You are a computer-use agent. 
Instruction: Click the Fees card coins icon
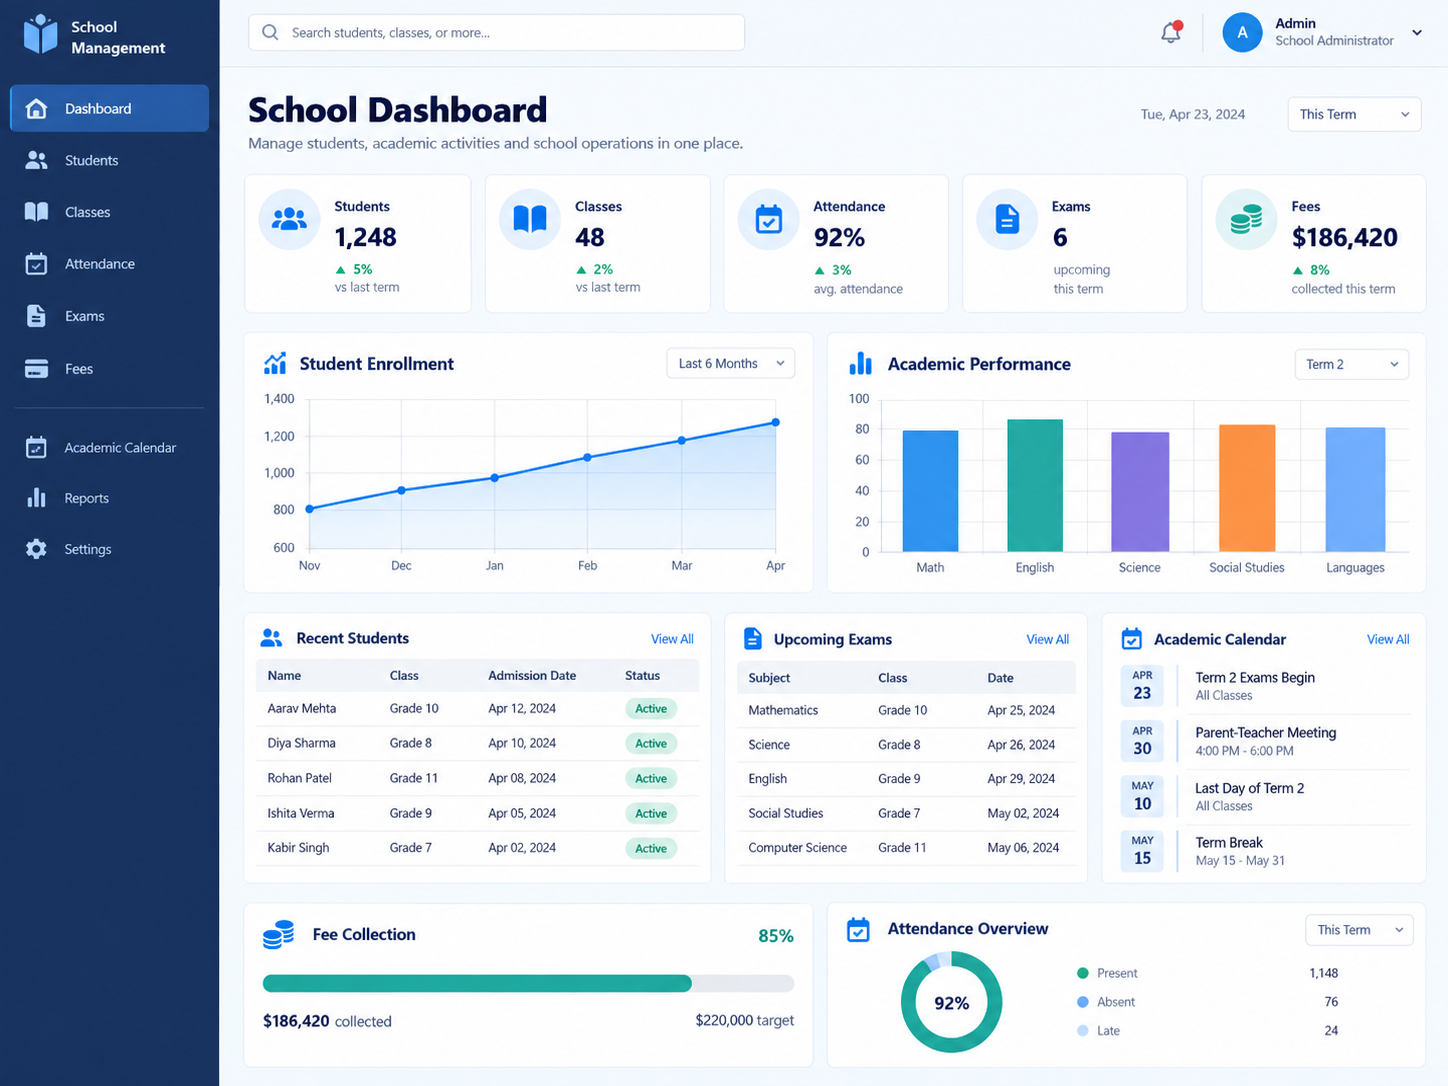point(1246,219)
